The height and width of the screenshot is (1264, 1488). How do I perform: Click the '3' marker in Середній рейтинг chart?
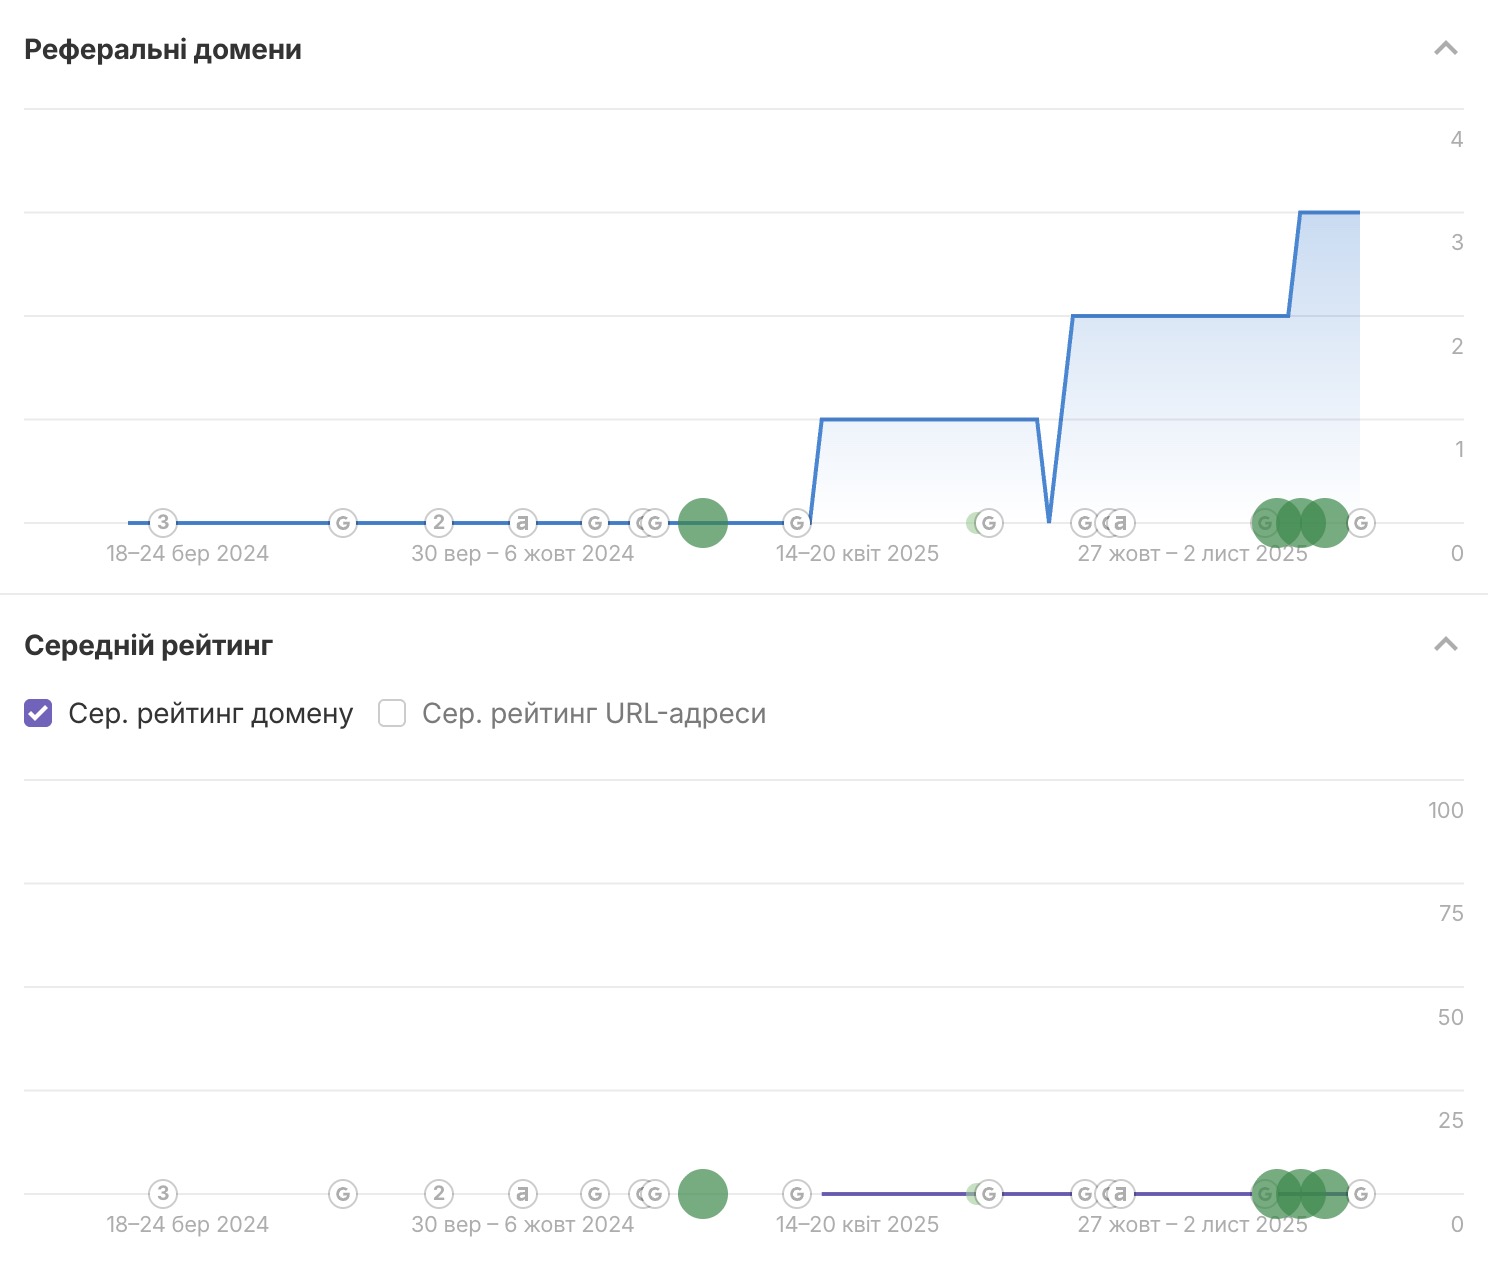pos(163,1193)
